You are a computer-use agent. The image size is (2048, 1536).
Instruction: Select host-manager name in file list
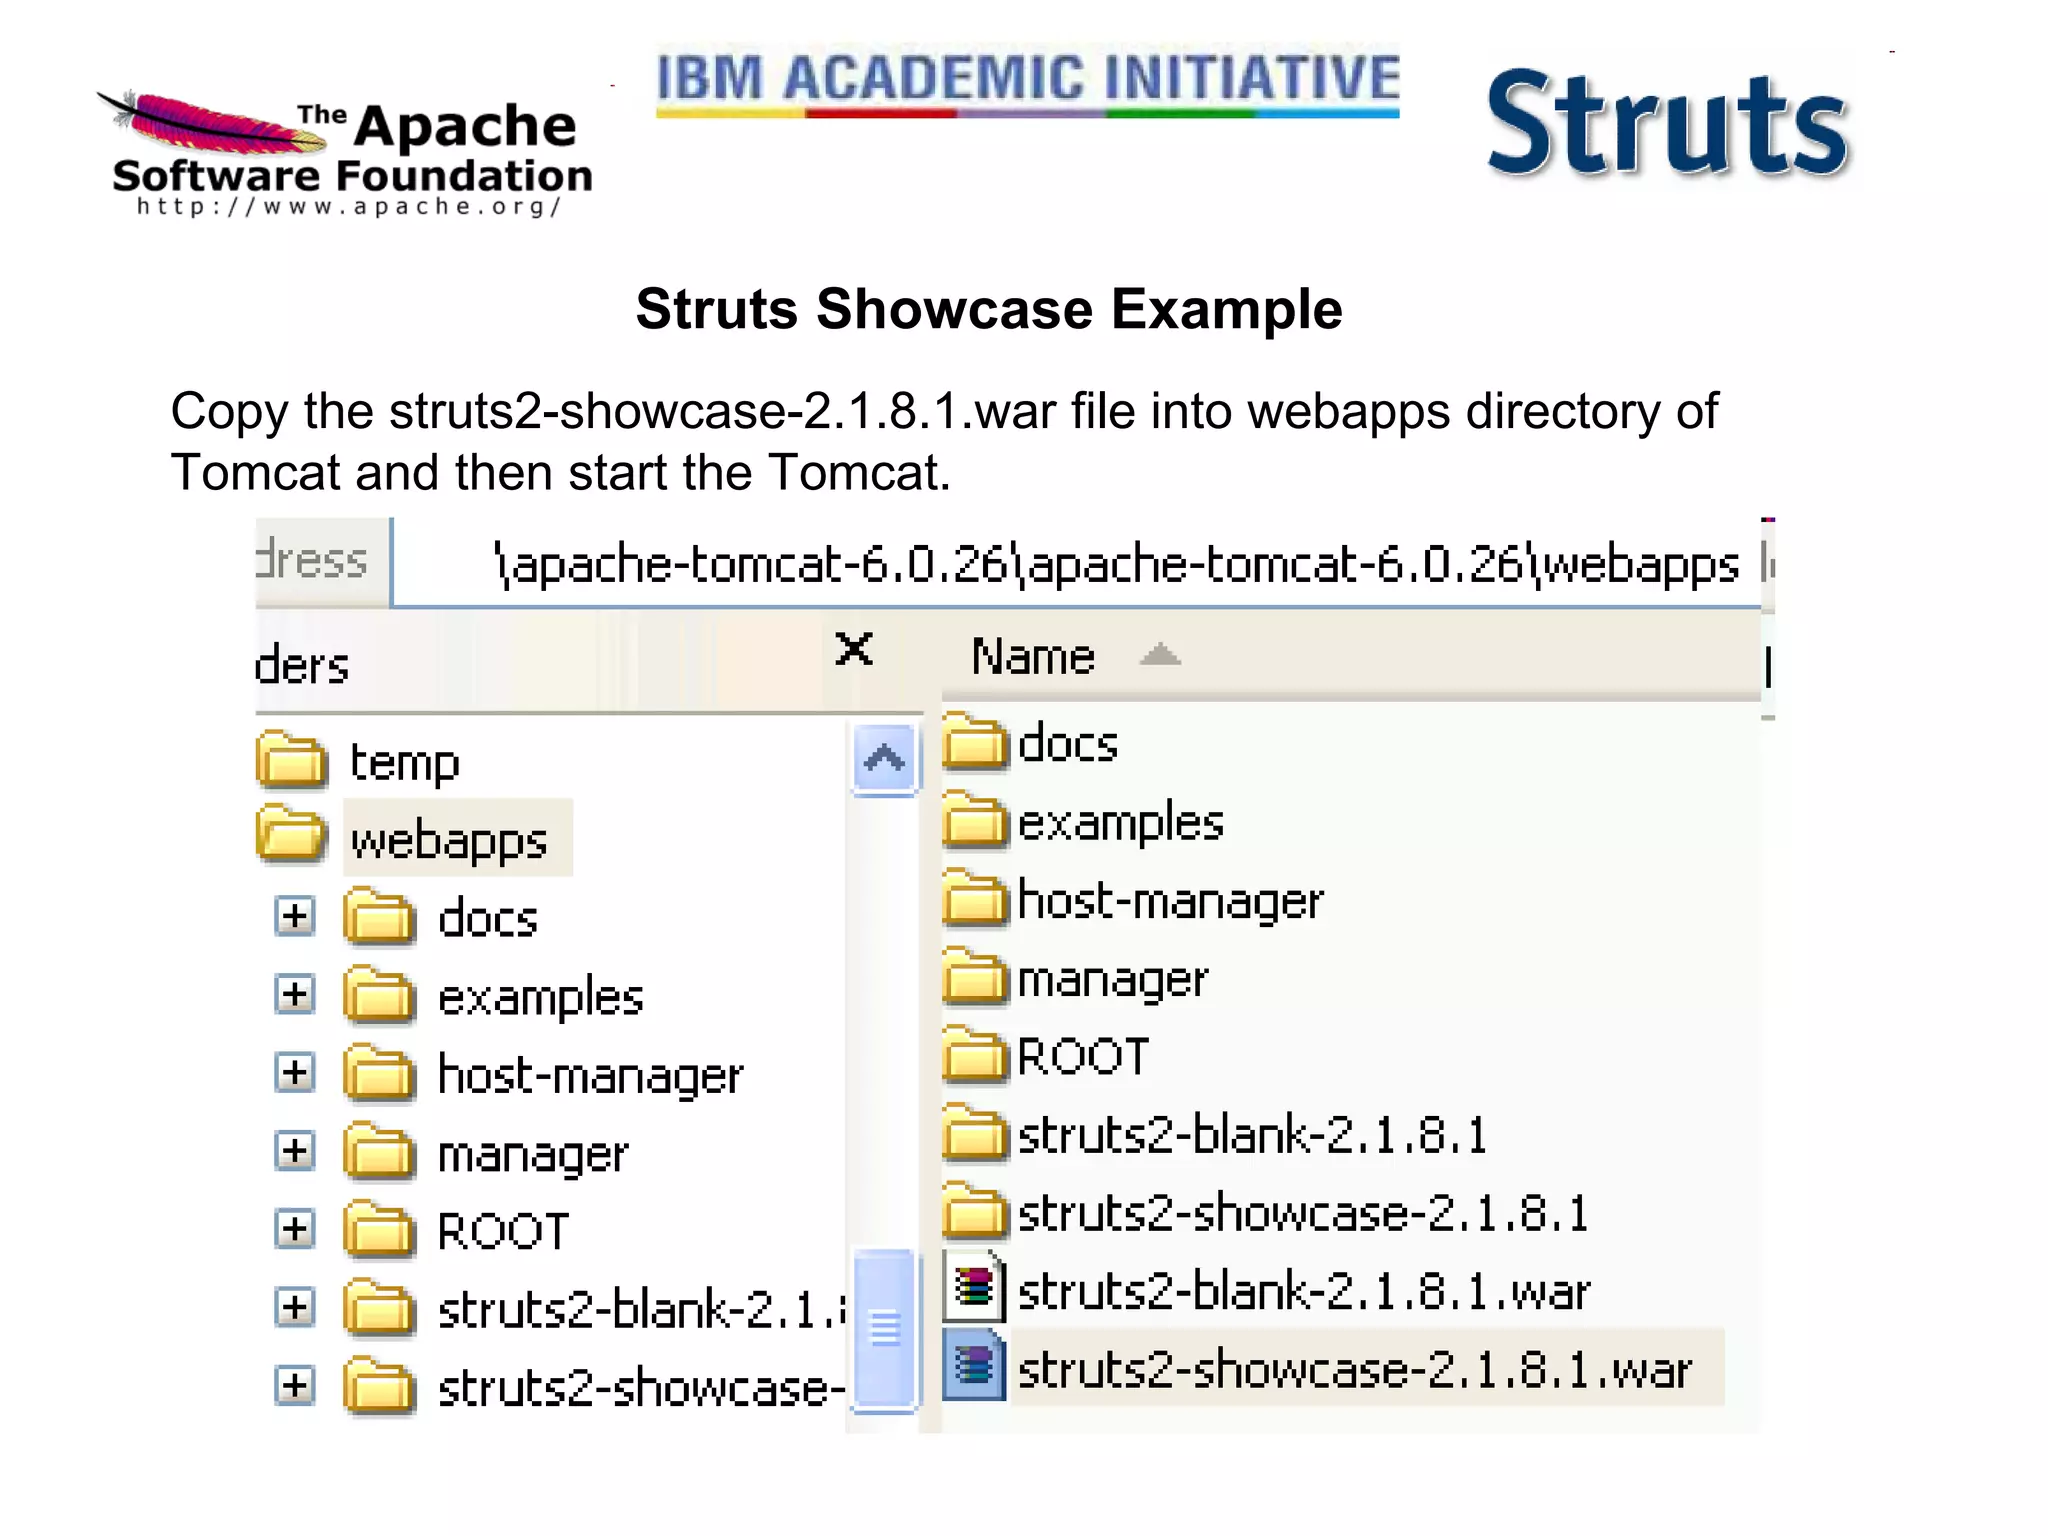pyautogui.click(x=1171, y=901)
